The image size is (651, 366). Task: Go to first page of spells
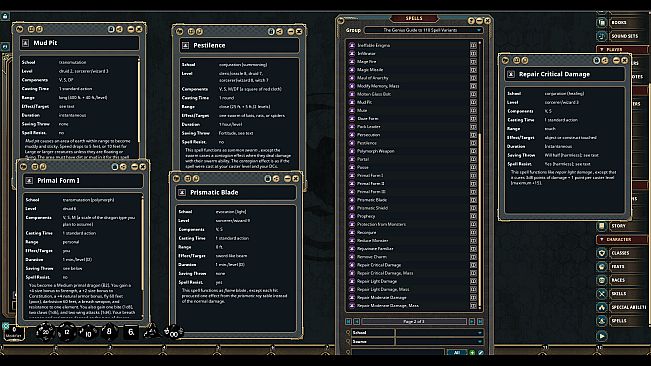348,322
